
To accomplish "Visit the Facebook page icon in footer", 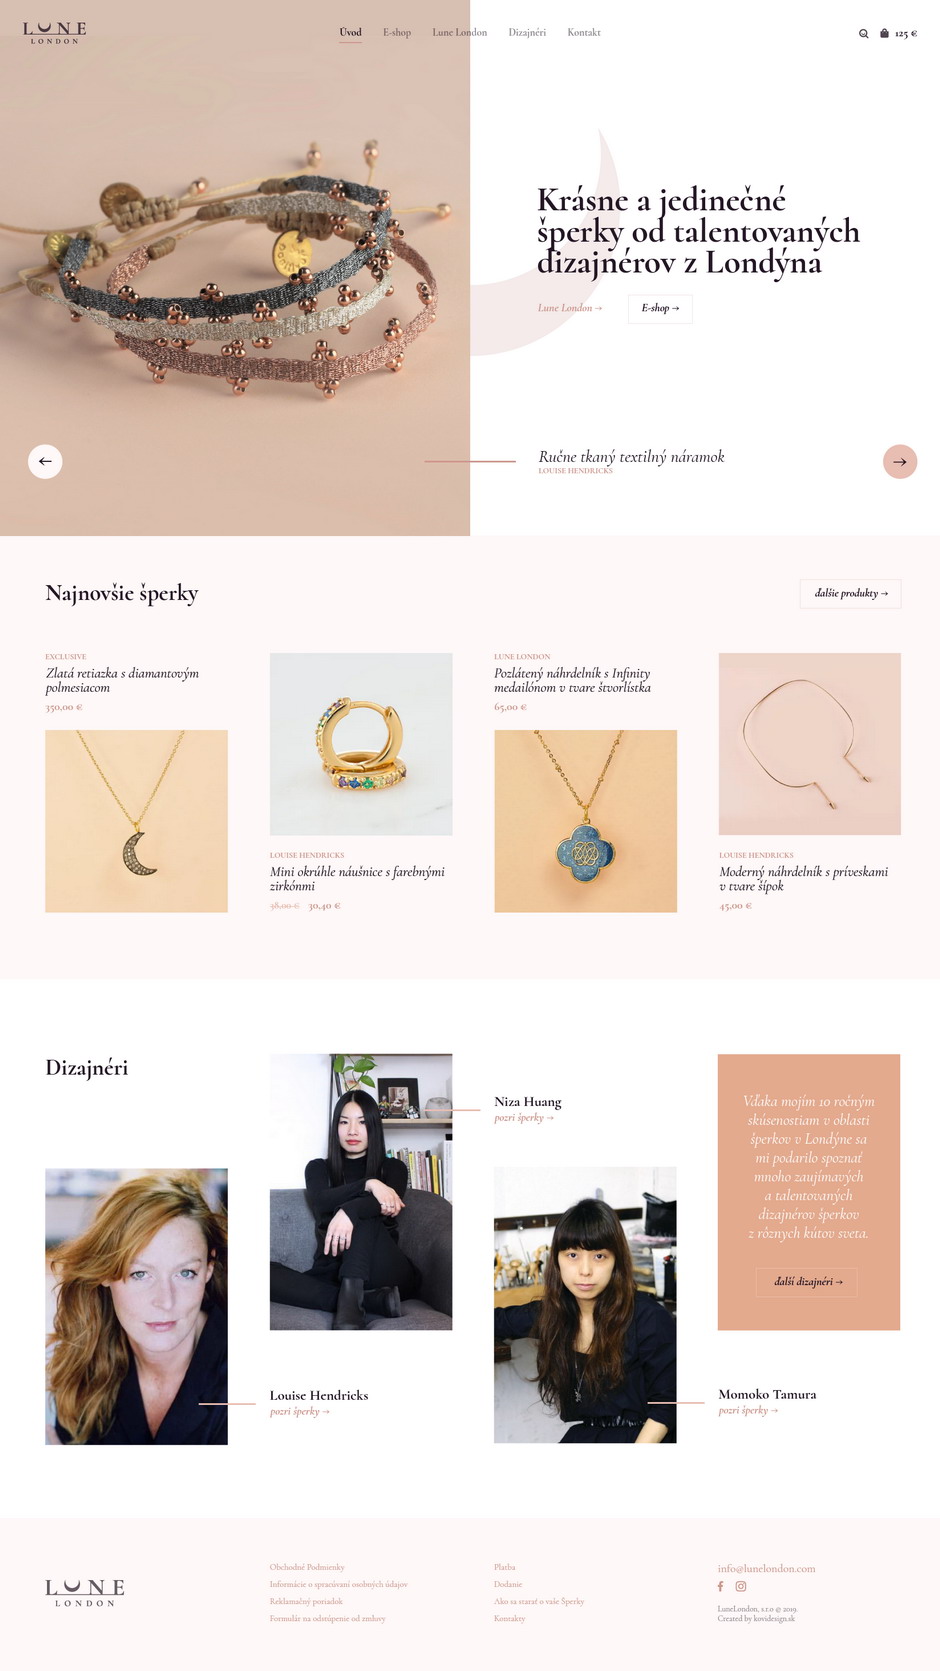I will click(720, 1586).
